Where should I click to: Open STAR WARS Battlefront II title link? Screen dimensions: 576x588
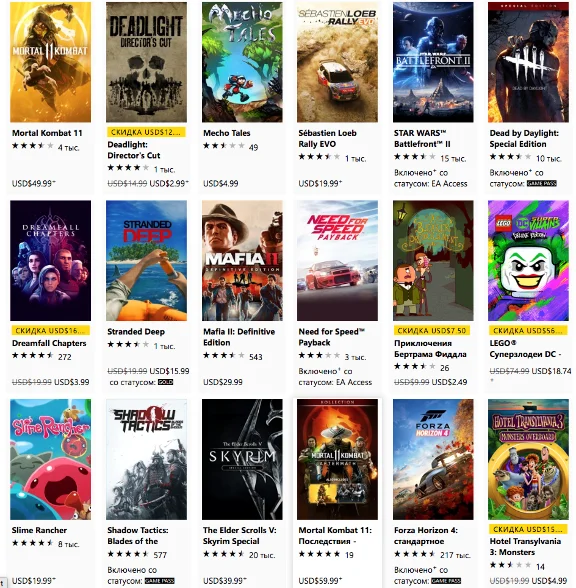[x=422, y=139]
